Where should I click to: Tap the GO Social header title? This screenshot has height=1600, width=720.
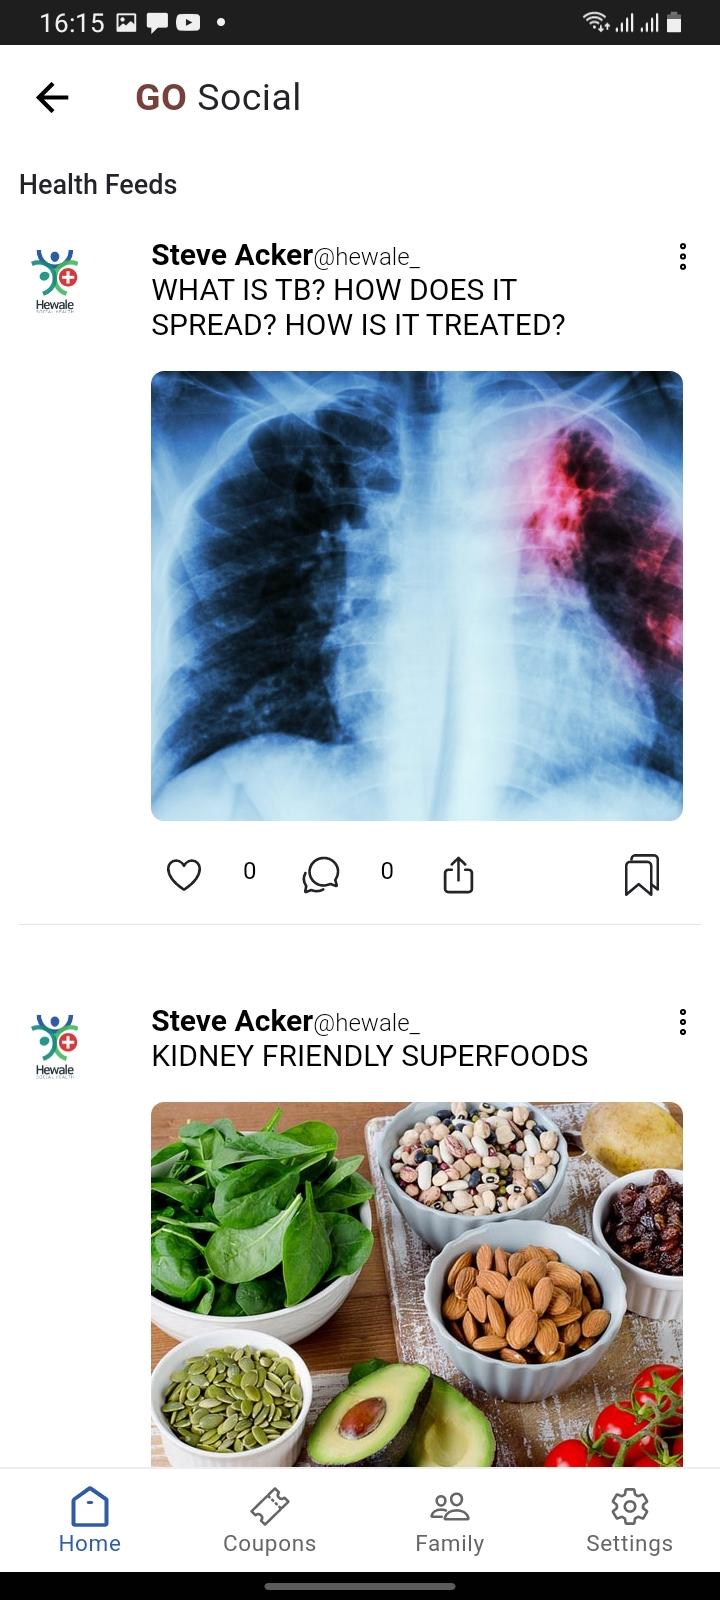(x=218, y=97)
